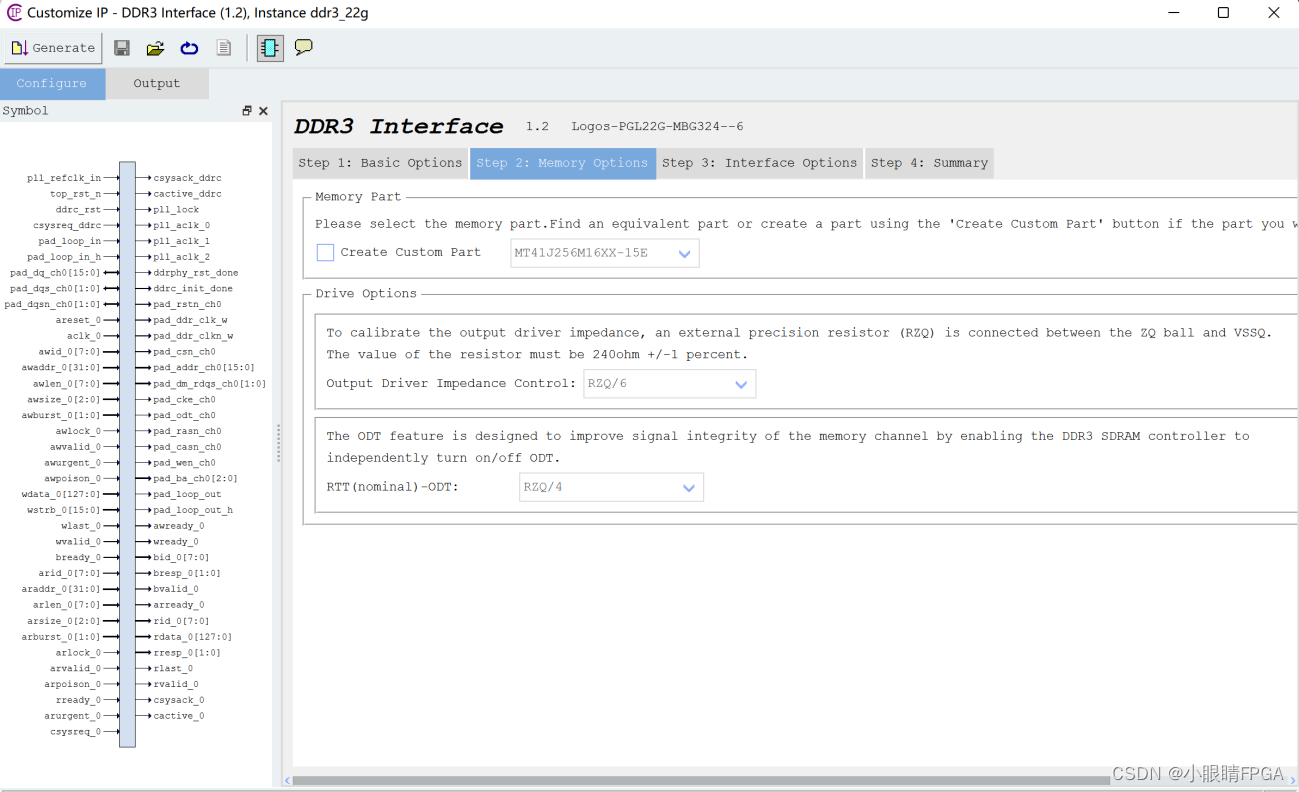This screenshot has width=1299, height=792.
Task: Click the left arrow of the horizontal scrollbar
Action: pyautogui.click(x=288, y=780)
